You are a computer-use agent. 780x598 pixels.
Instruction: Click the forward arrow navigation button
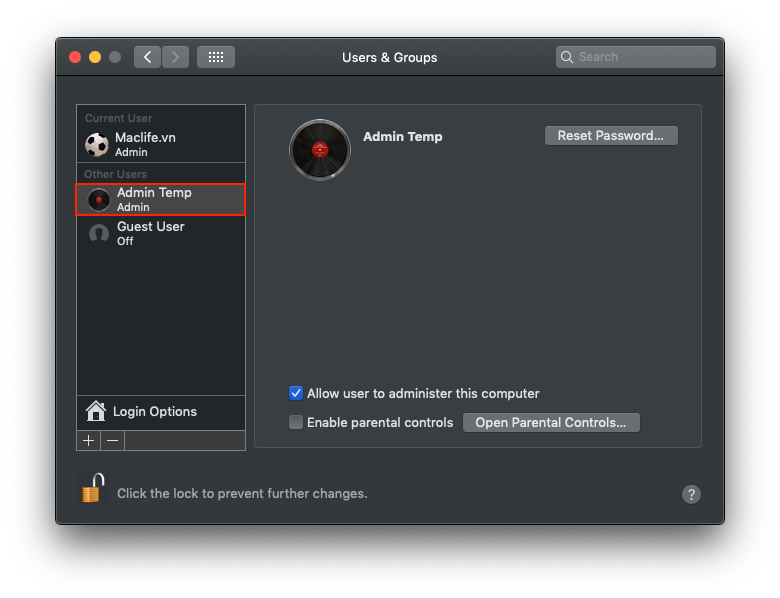point(175,57)
